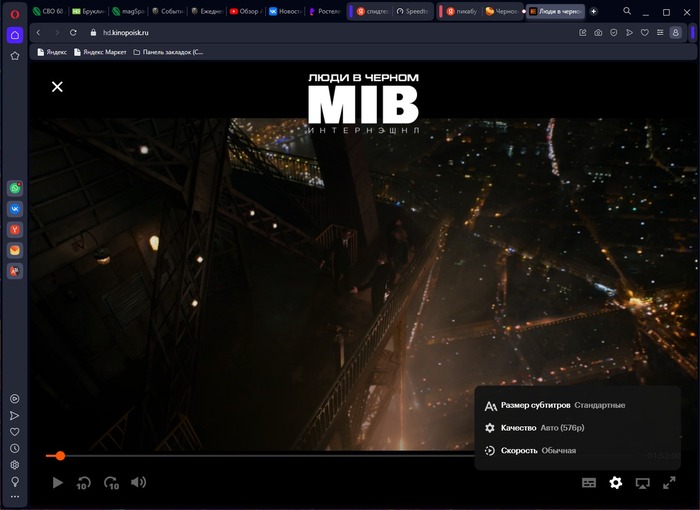The height and width of the screenshot is (510, 700).
Task: Click the orange playback progress handle
Action: pos(60,456)
